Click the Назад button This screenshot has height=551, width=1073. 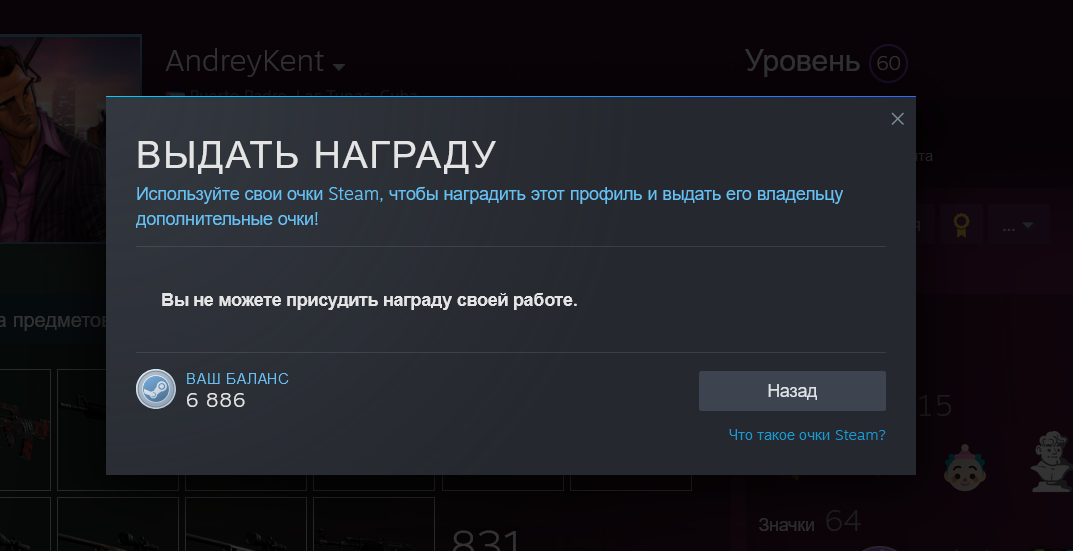(x=792, y=391)
